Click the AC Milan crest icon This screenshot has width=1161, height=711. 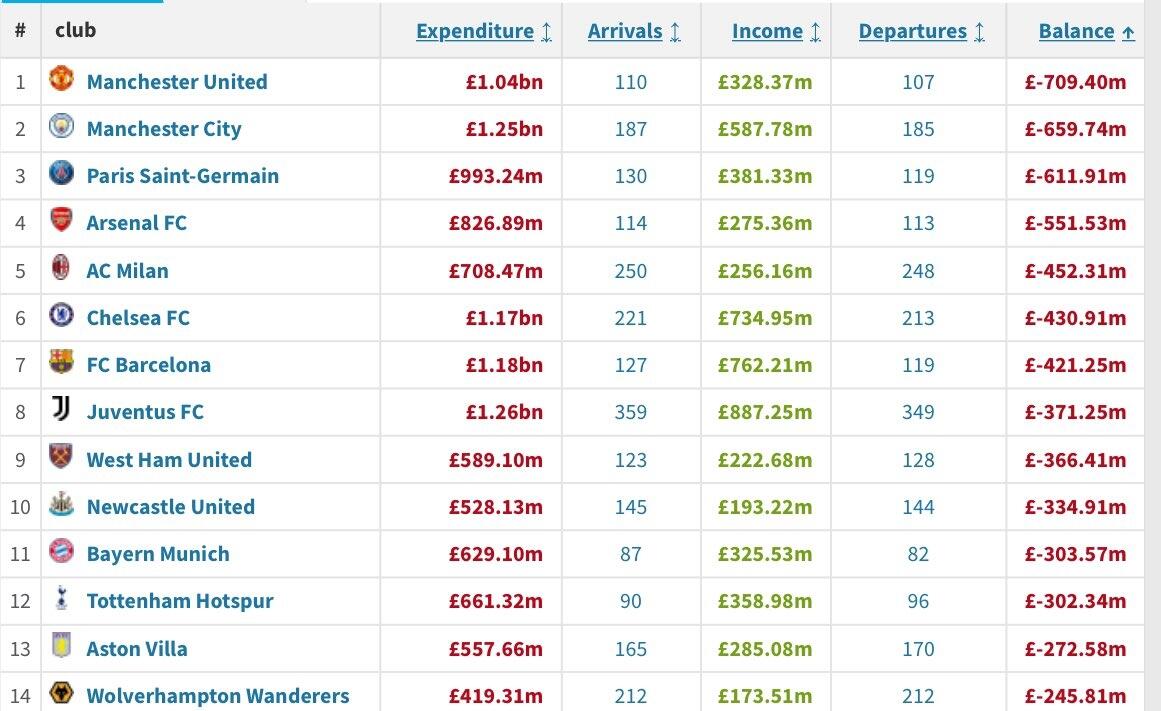61,269
